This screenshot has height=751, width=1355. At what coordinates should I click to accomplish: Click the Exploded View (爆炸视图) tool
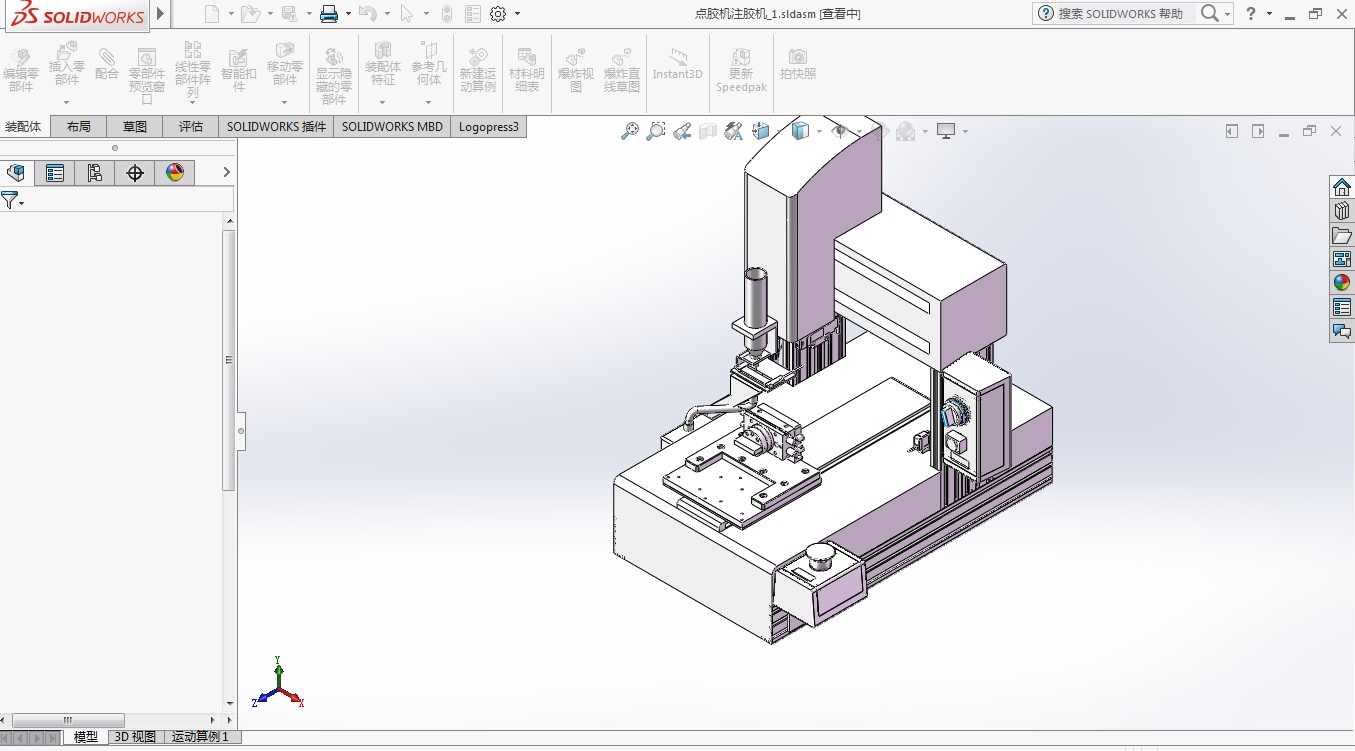tap(576, 69)
